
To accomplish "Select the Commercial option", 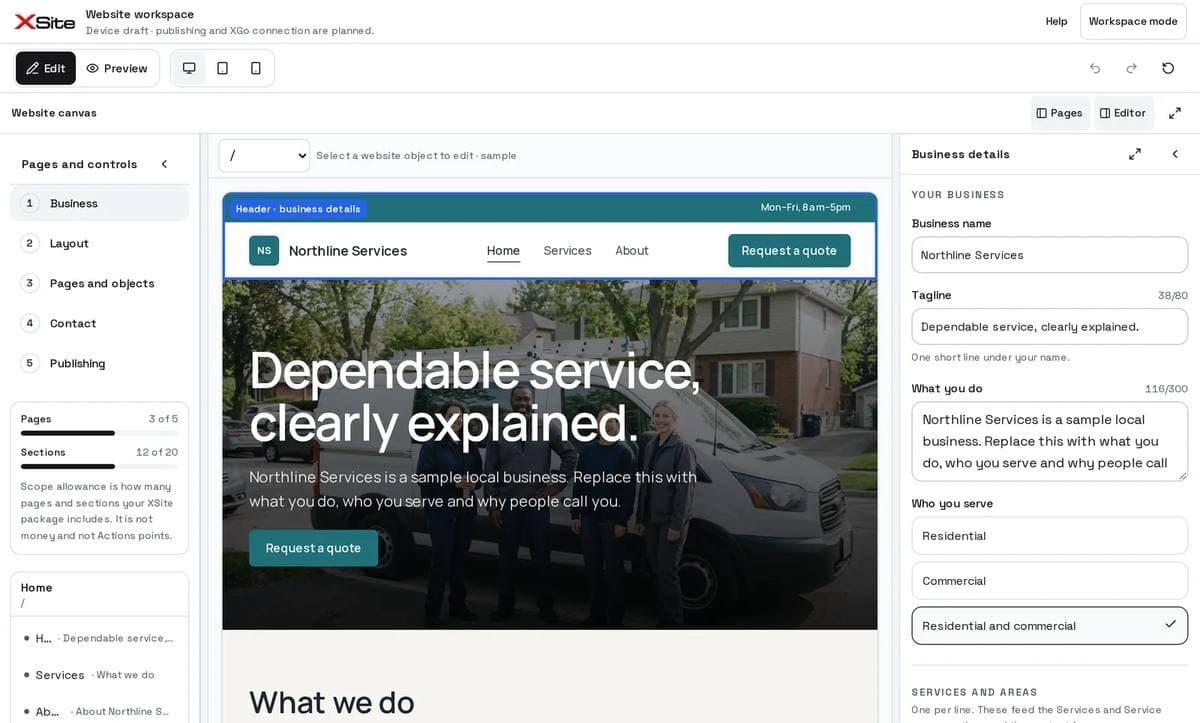I will click(1050, 581).
